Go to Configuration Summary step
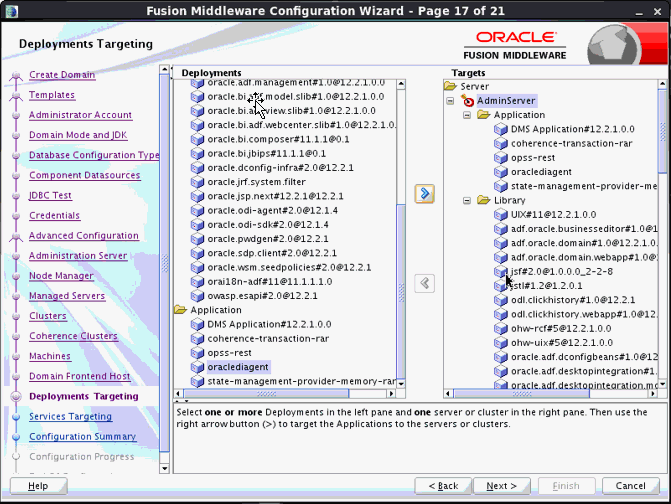Image resolution: width=671 pixels, height=504 pixels. (83, 437)
